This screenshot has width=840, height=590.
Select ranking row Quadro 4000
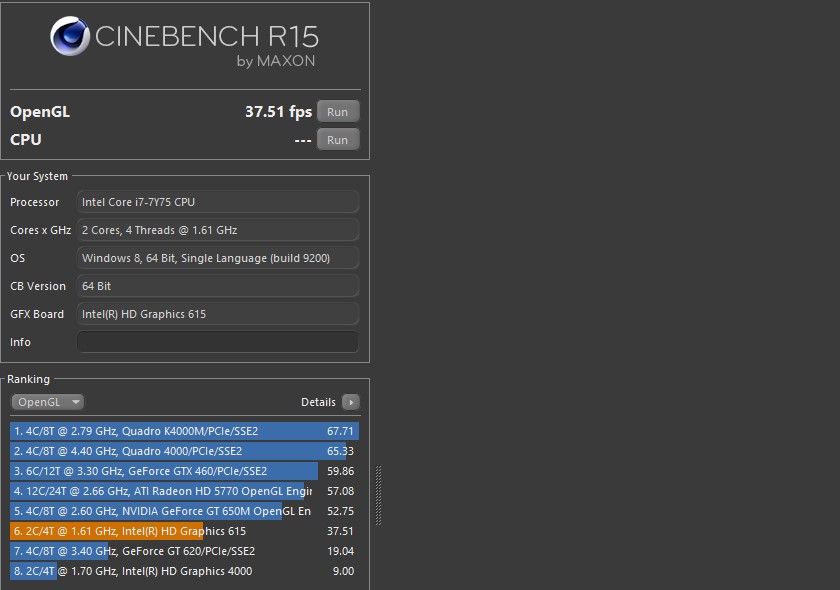[x=184, y=451]
